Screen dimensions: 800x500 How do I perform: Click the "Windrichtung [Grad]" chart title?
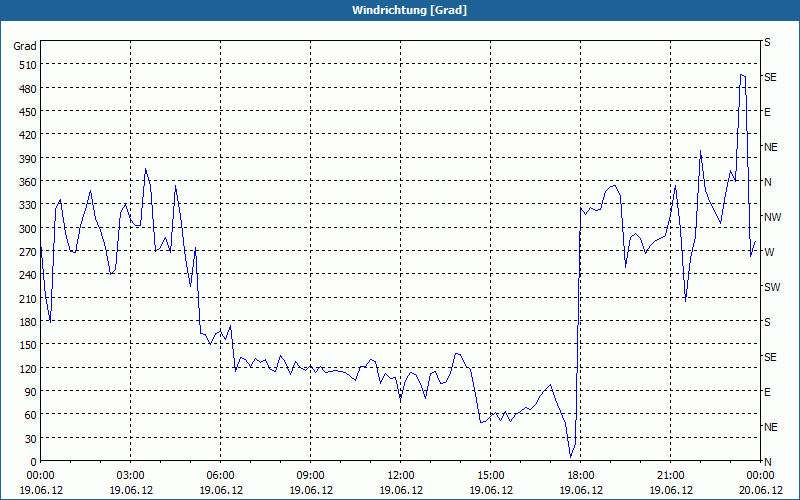coord(409,10)
